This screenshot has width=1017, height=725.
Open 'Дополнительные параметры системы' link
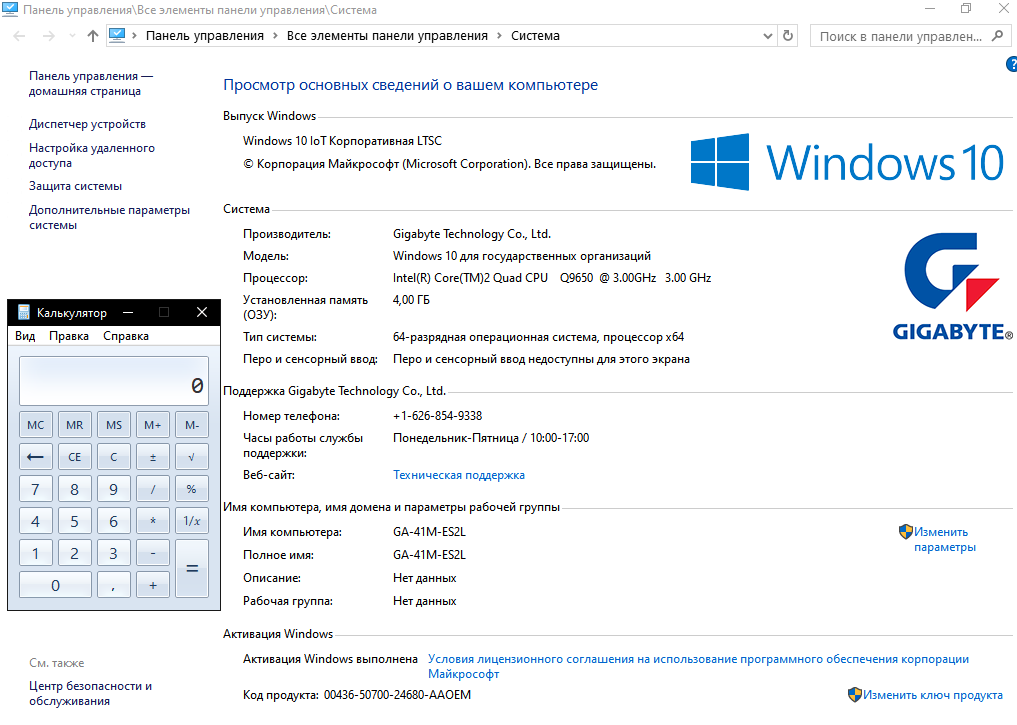coord(110,218)
